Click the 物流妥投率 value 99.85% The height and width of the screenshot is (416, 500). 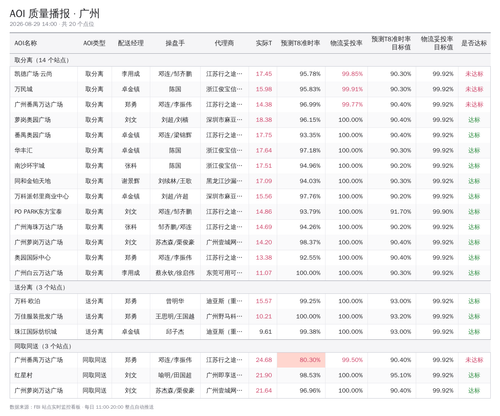(352, 74)
